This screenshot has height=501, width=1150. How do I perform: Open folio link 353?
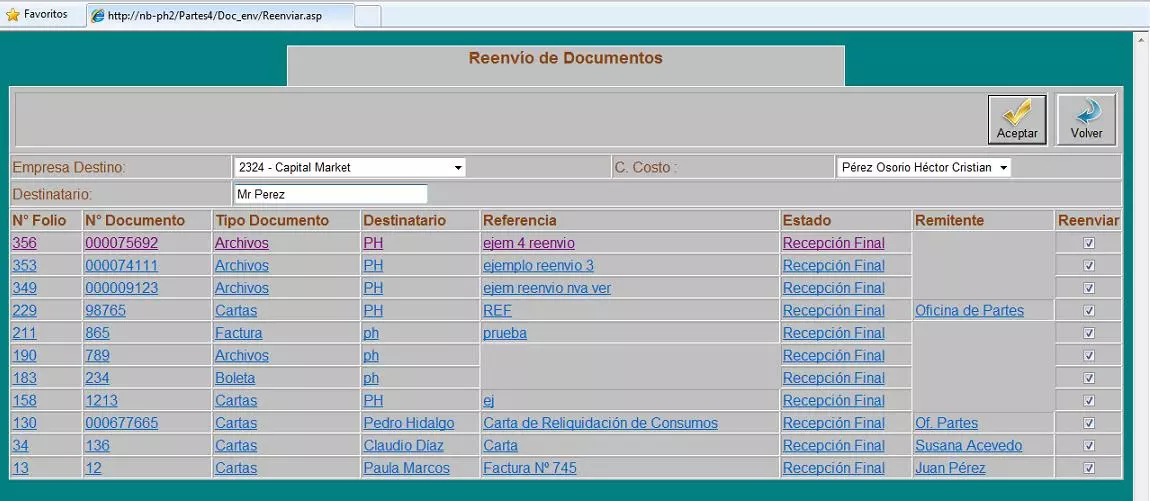coord(24,266)
